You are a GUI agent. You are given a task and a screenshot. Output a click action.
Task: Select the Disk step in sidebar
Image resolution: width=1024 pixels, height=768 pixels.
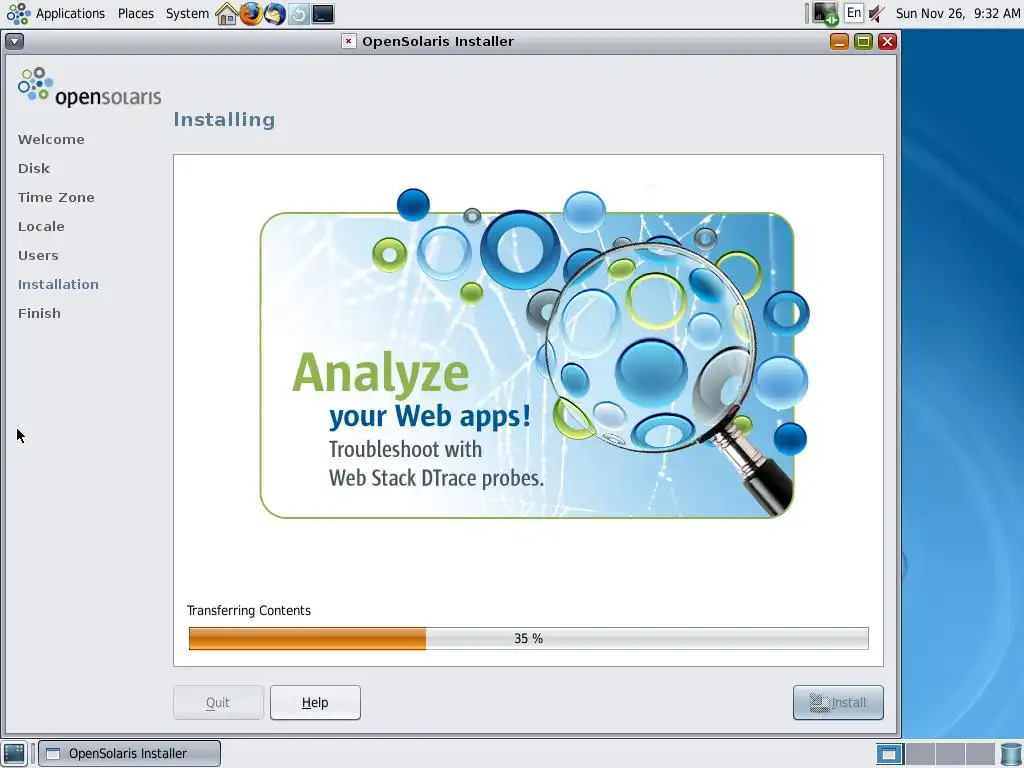click(34, 168)
